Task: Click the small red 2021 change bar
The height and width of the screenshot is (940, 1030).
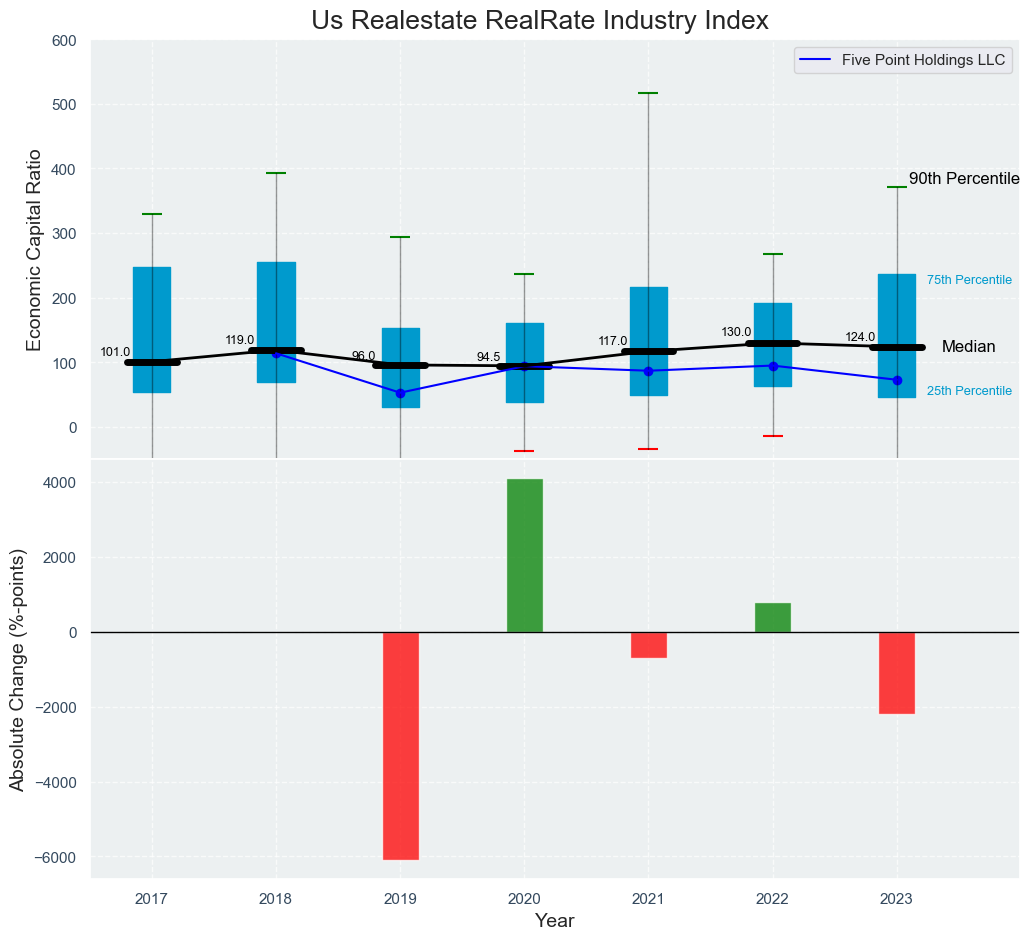Action: (x=648, y=645)
